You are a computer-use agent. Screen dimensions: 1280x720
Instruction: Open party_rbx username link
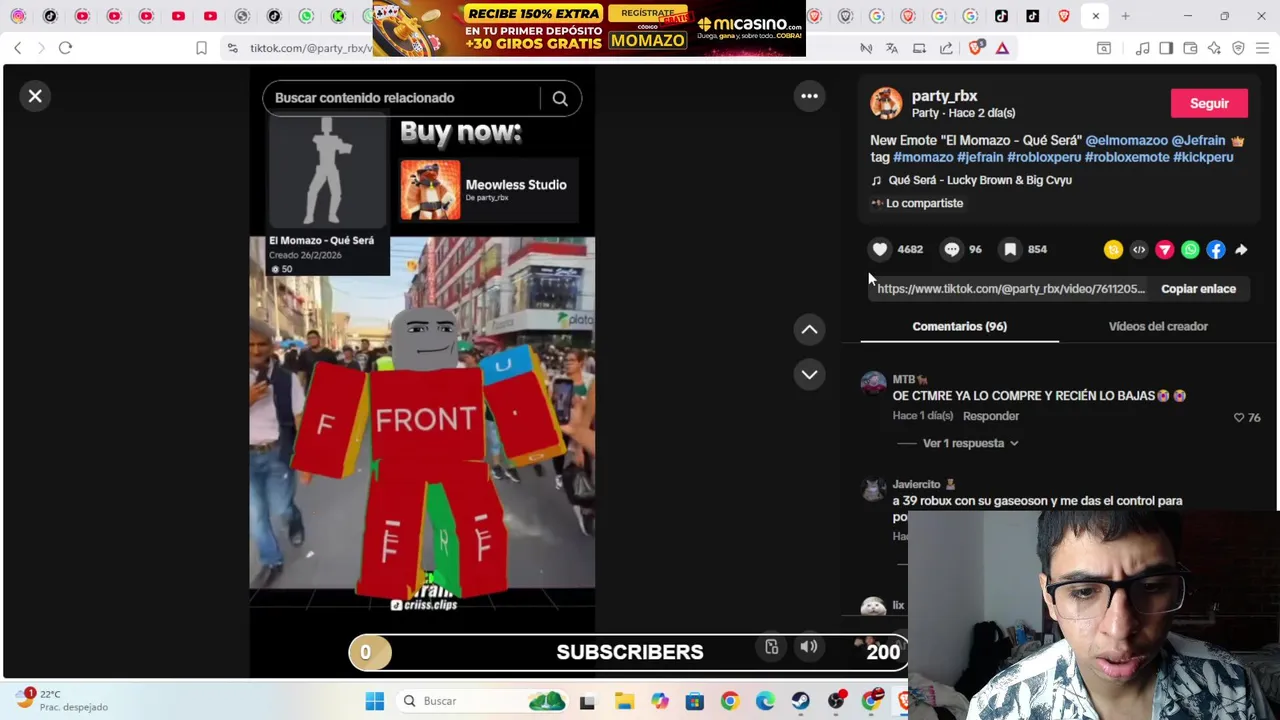[944, 96]
